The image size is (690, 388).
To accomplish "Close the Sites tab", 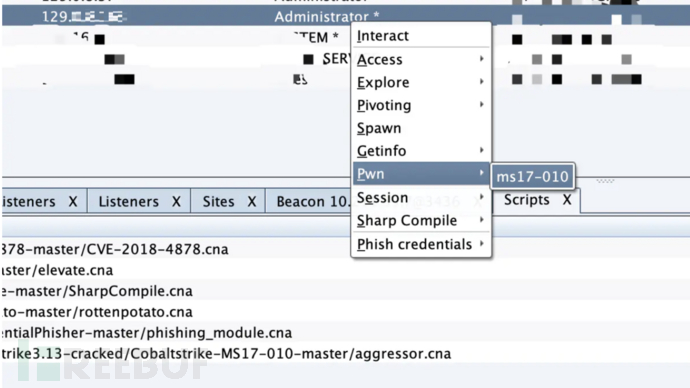I will click(x=252, y=201).
